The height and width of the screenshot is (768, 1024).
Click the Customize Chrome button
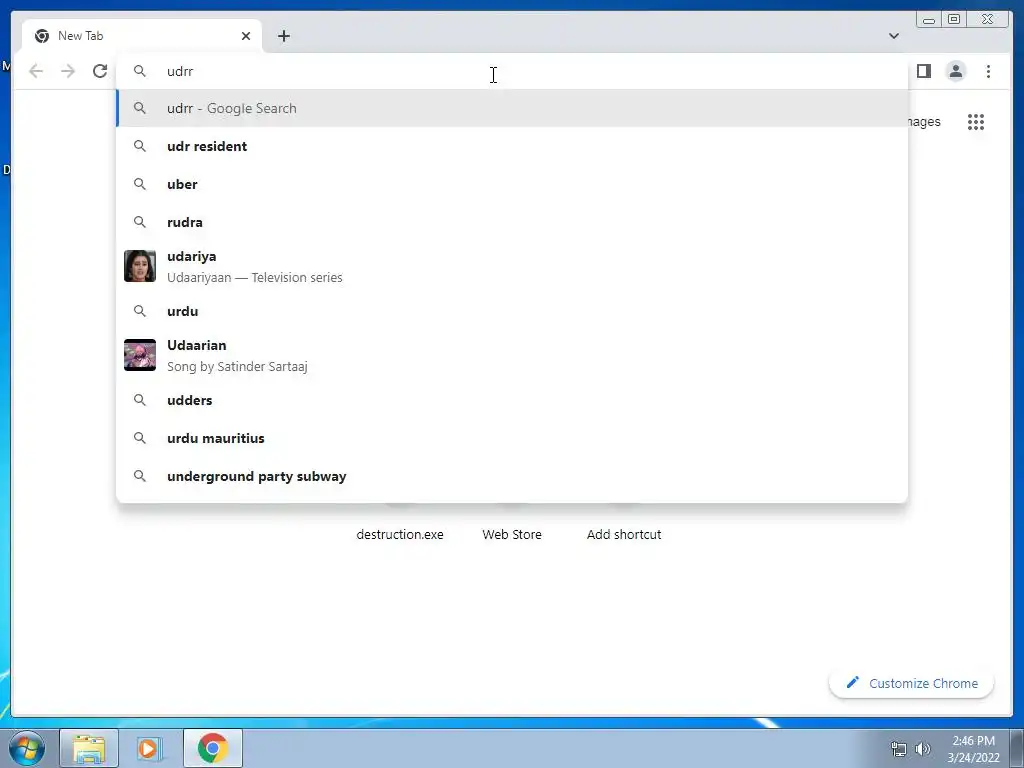(x=912, y=683)
